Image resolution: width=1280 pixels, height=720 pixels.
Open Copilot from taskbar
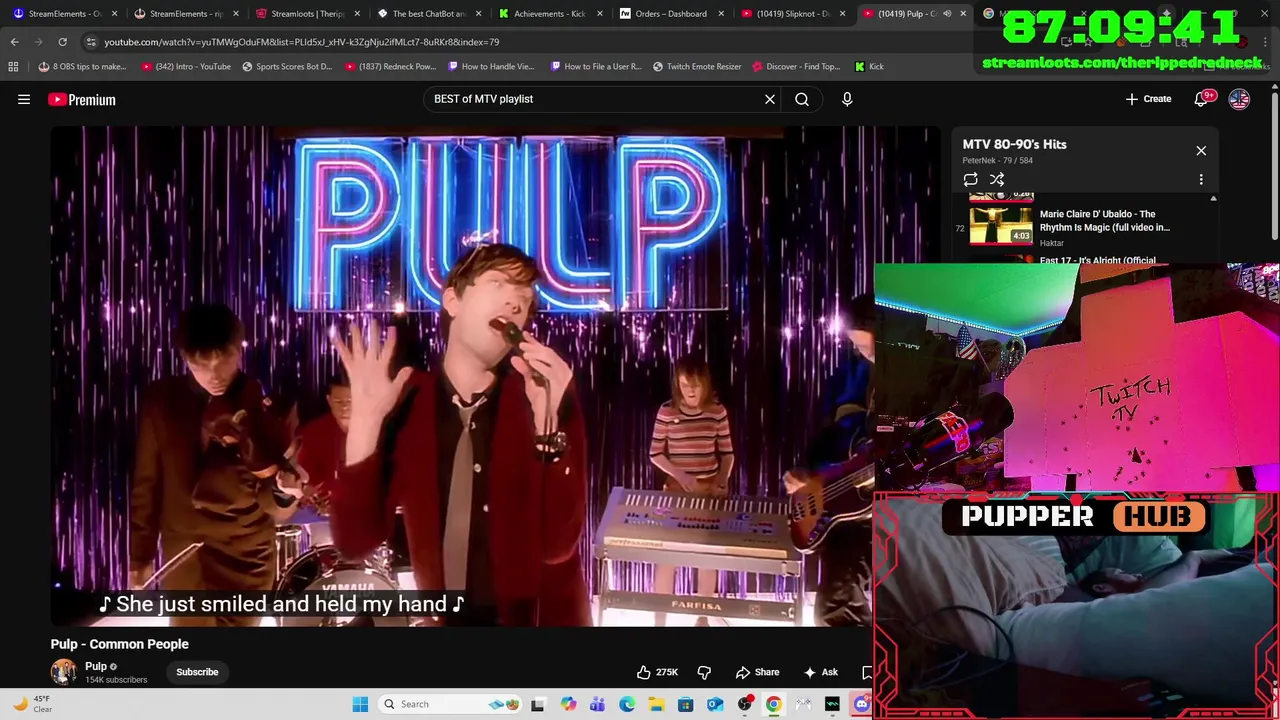click(568, 704)
